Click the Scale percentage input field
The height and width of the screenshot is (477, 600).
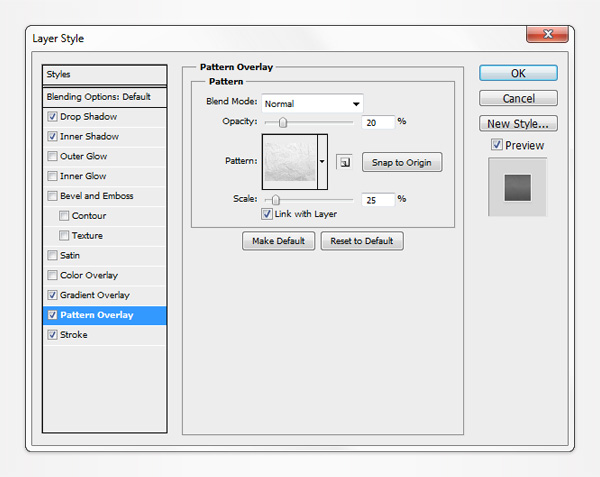pos(378,200)
